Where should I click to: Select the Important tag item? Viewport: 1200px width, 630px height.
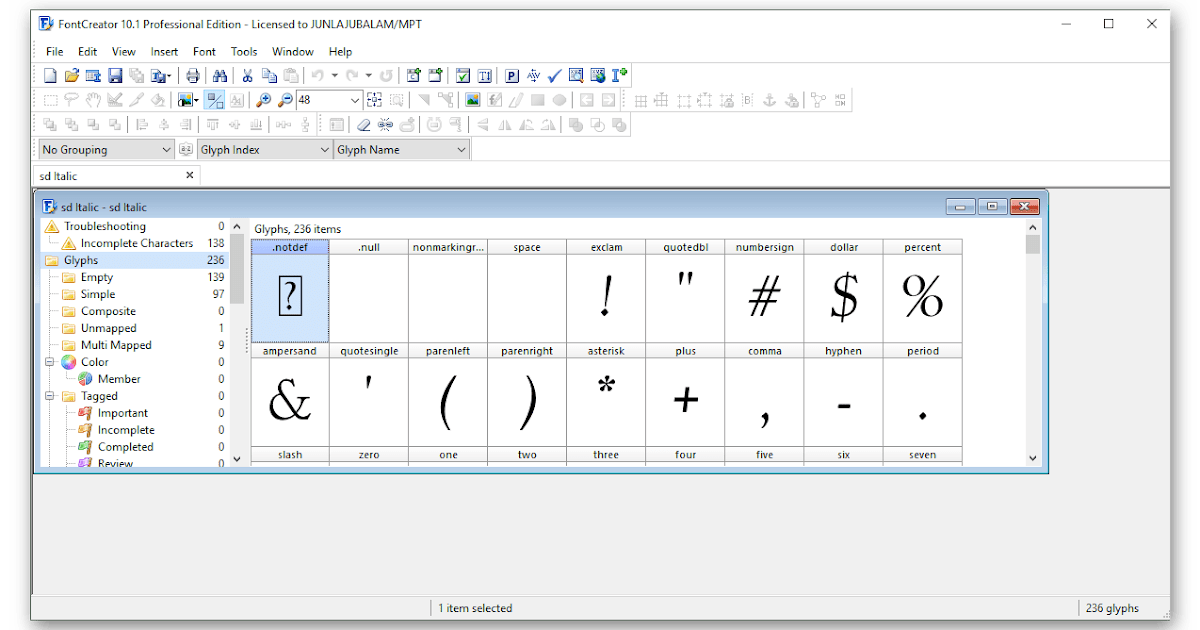[123, 413]
